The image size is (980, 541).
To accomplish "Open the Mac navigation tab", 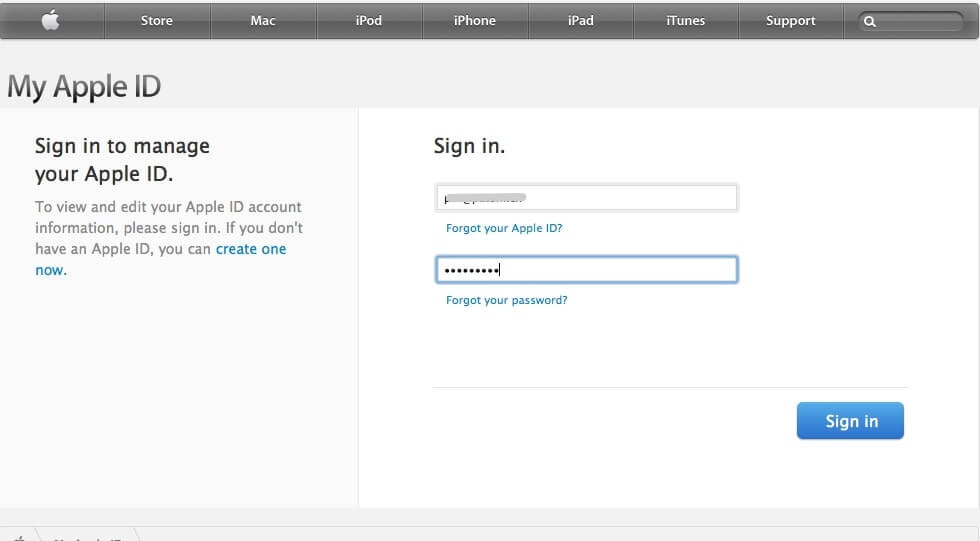I will pyautogui.click(x=263, y=21).
